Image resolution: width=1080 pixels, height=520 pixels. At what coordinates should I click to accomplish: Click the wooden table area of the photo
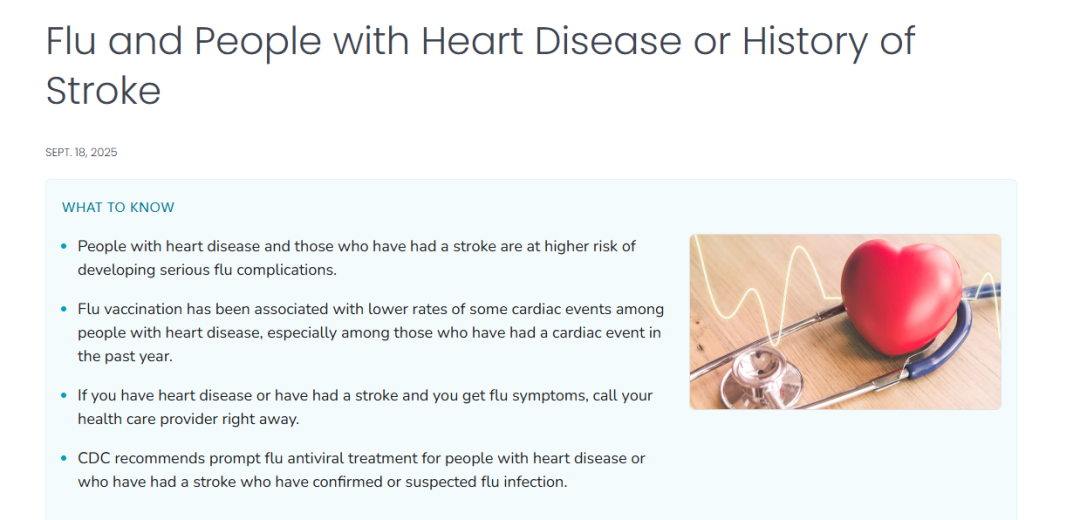coord(740,255)
